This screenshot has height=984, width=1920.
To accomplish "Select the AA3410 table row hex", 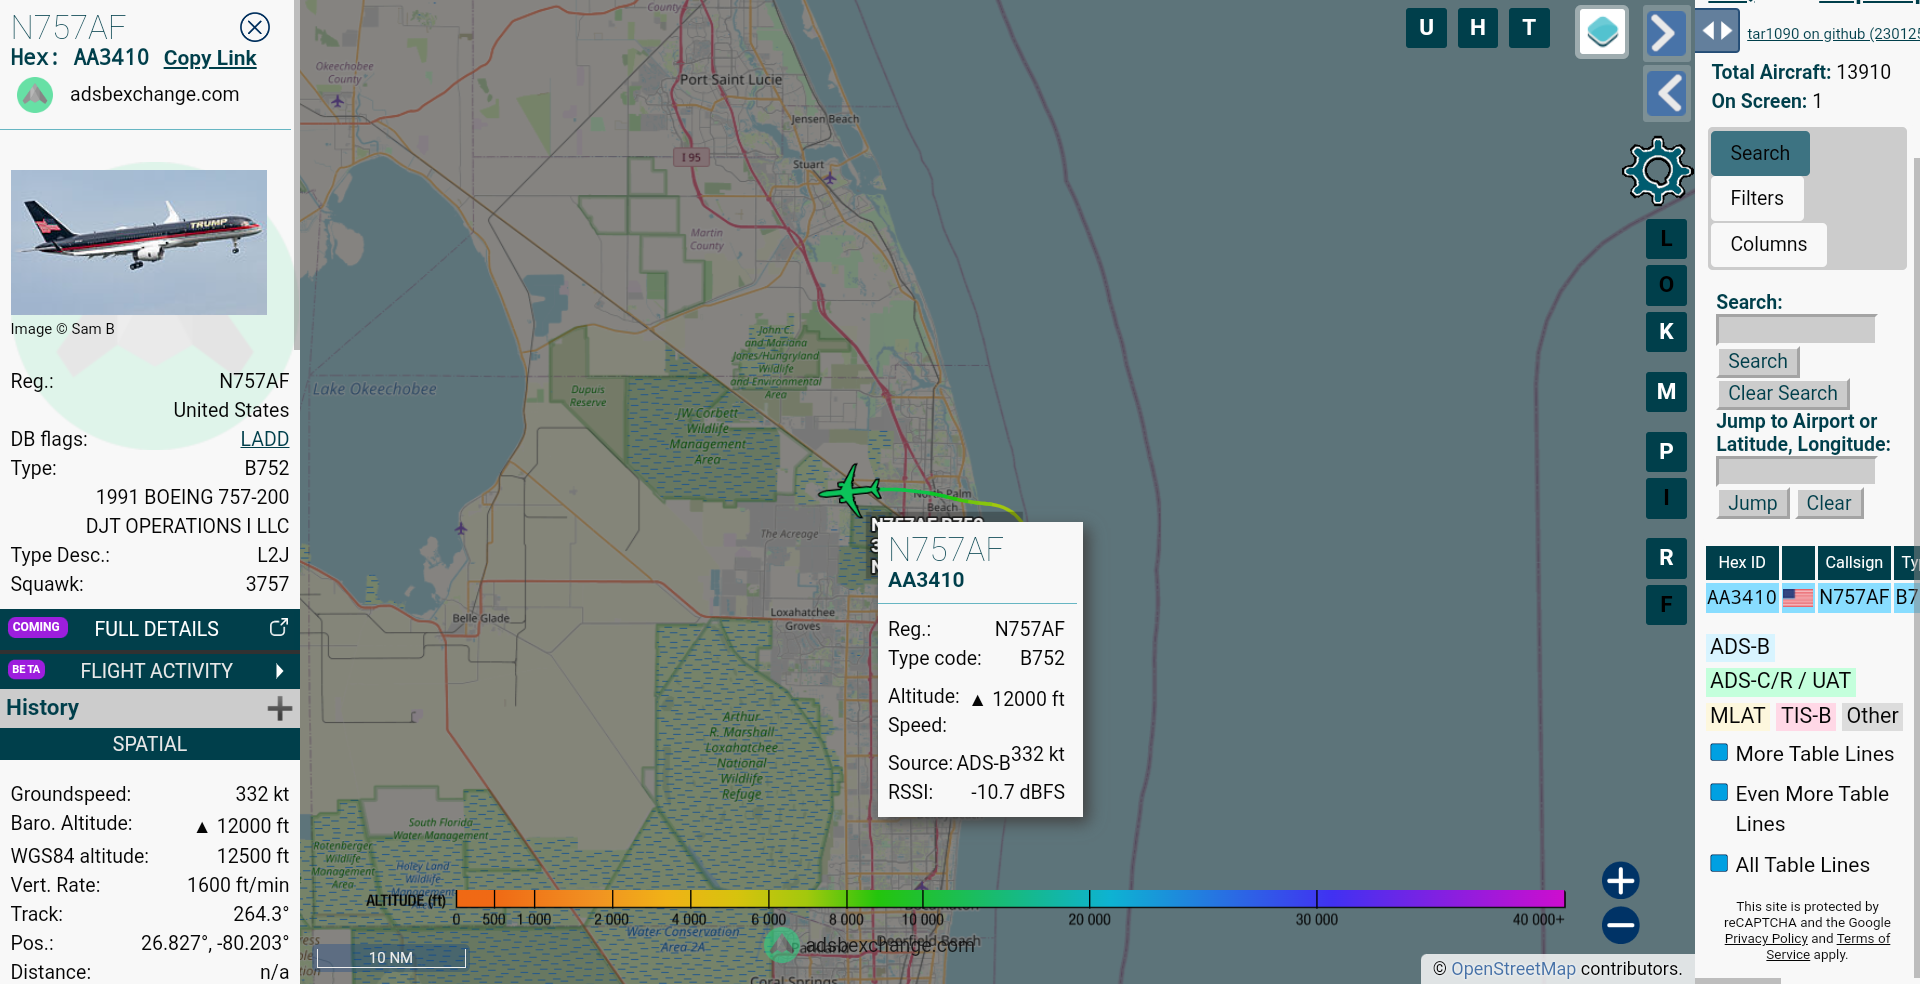I will pyautogui.click(x=1742, y=597).
